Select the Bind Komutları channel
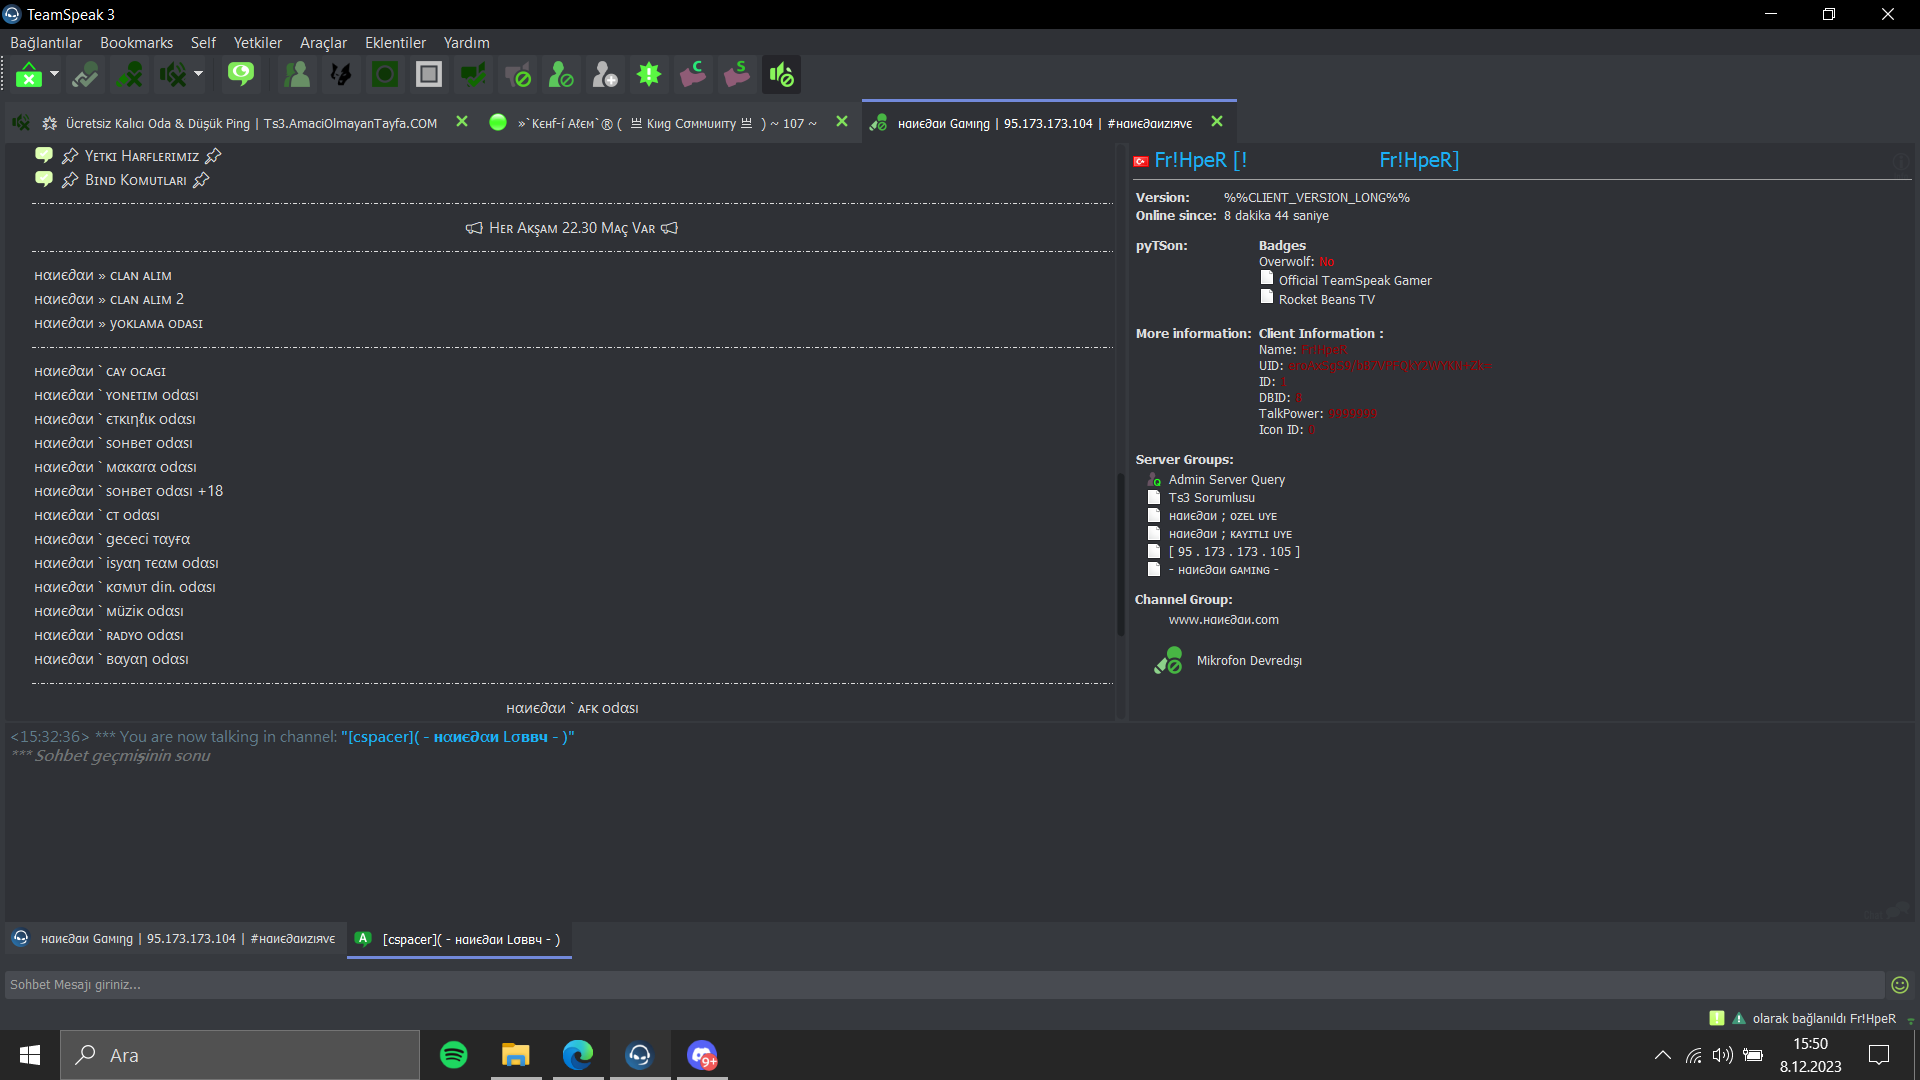Image resolution: width=1920 pixels, height=1080 pixels. pyautogui.click(x=135, y=180)
